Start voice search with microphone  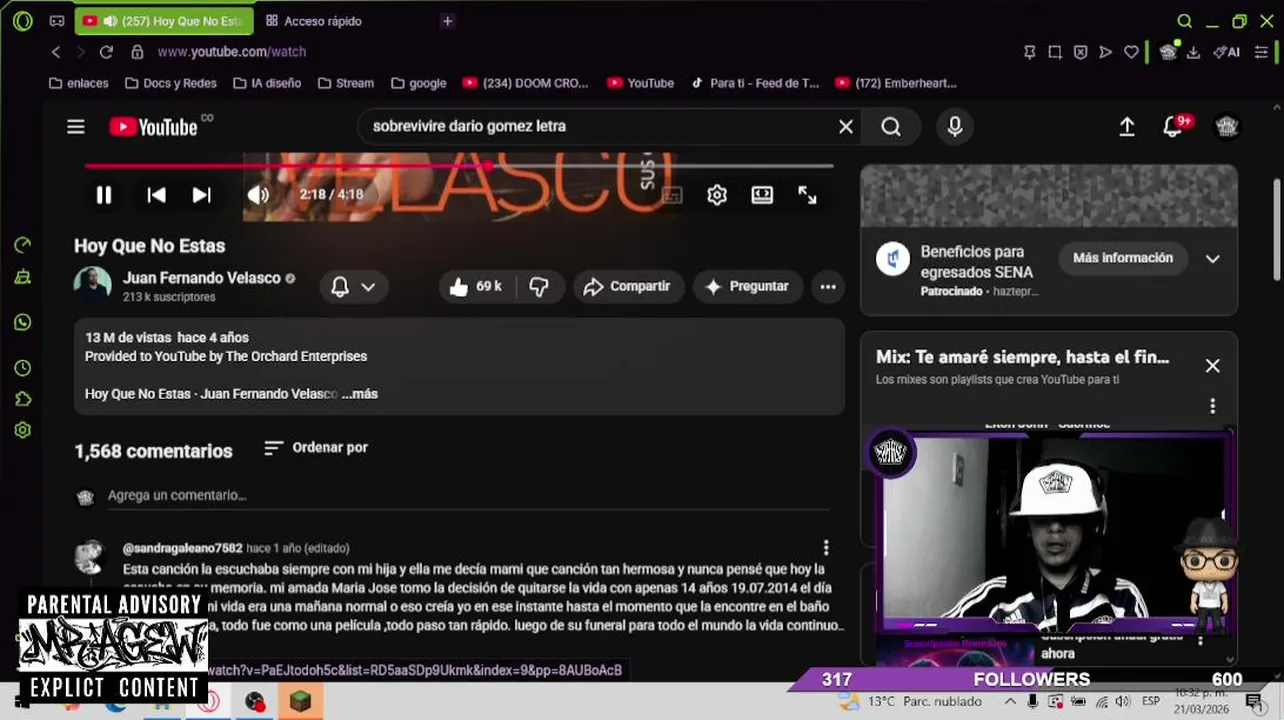[955, 126]
